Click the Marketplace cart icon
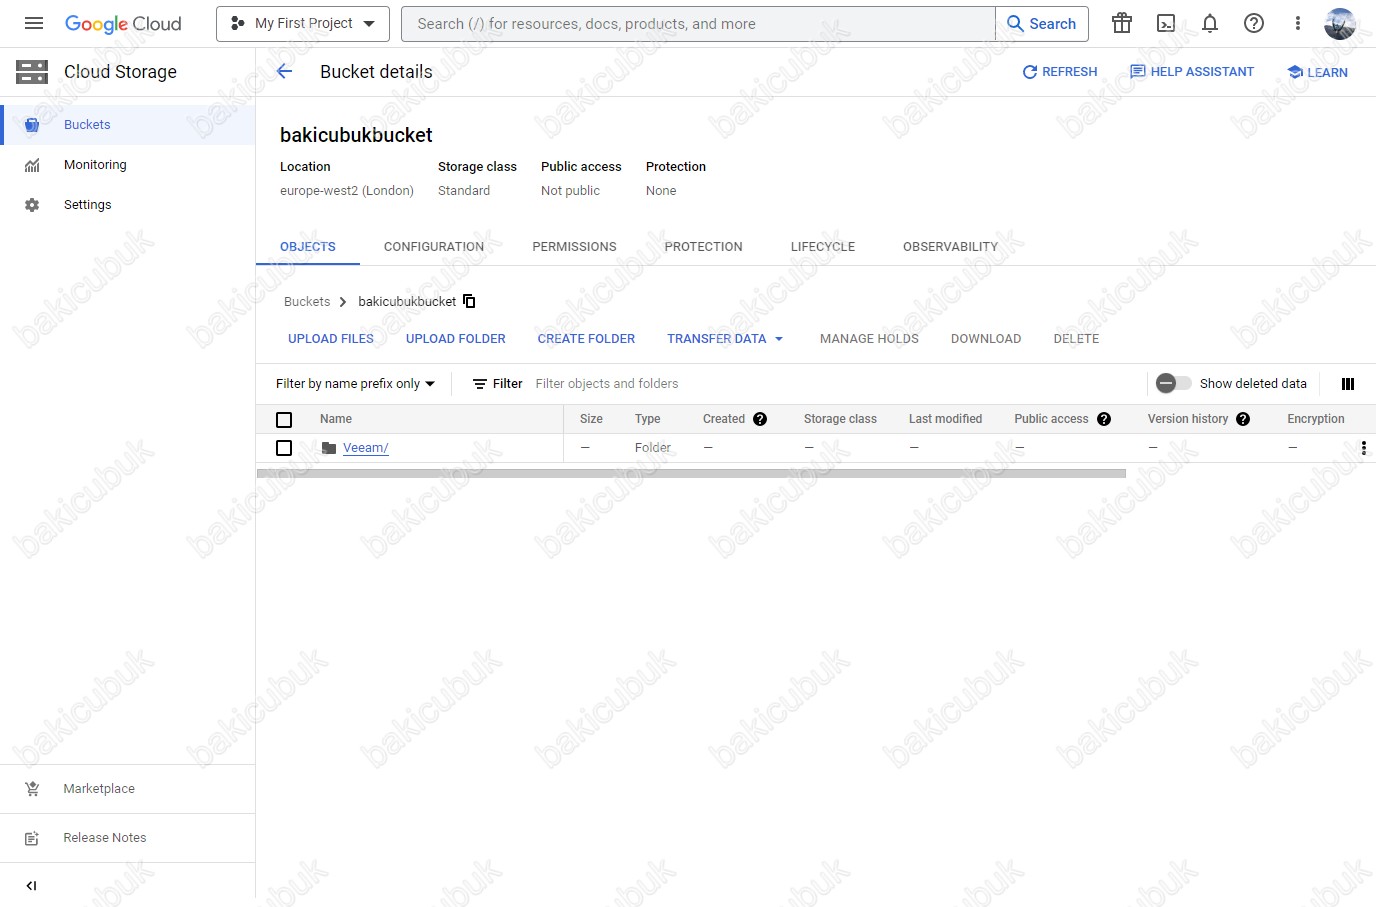The height and width of the screenshot is (907, 1376). point(32,789)
